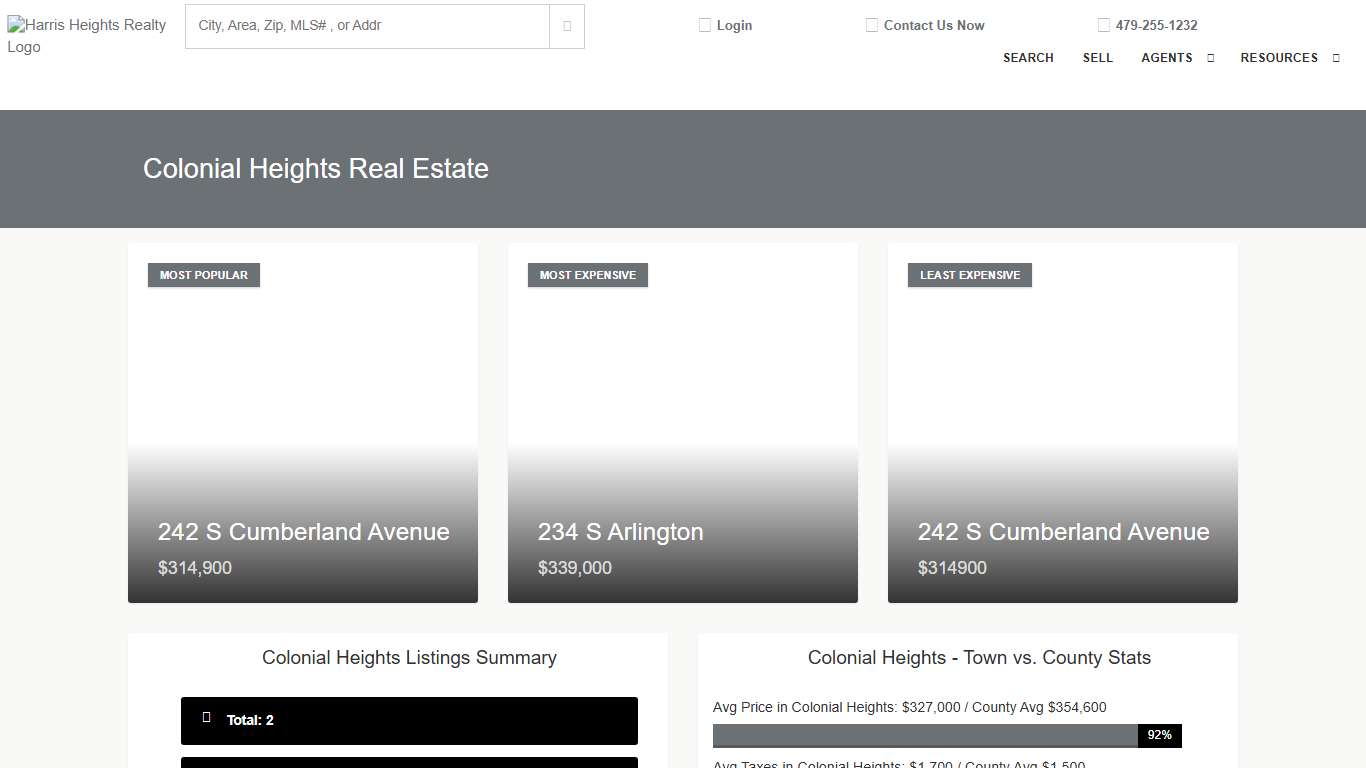Screen dimensions: 1366x768
Task: Toggle the Contact Us Now checkbox
Action: coord(871,24)
